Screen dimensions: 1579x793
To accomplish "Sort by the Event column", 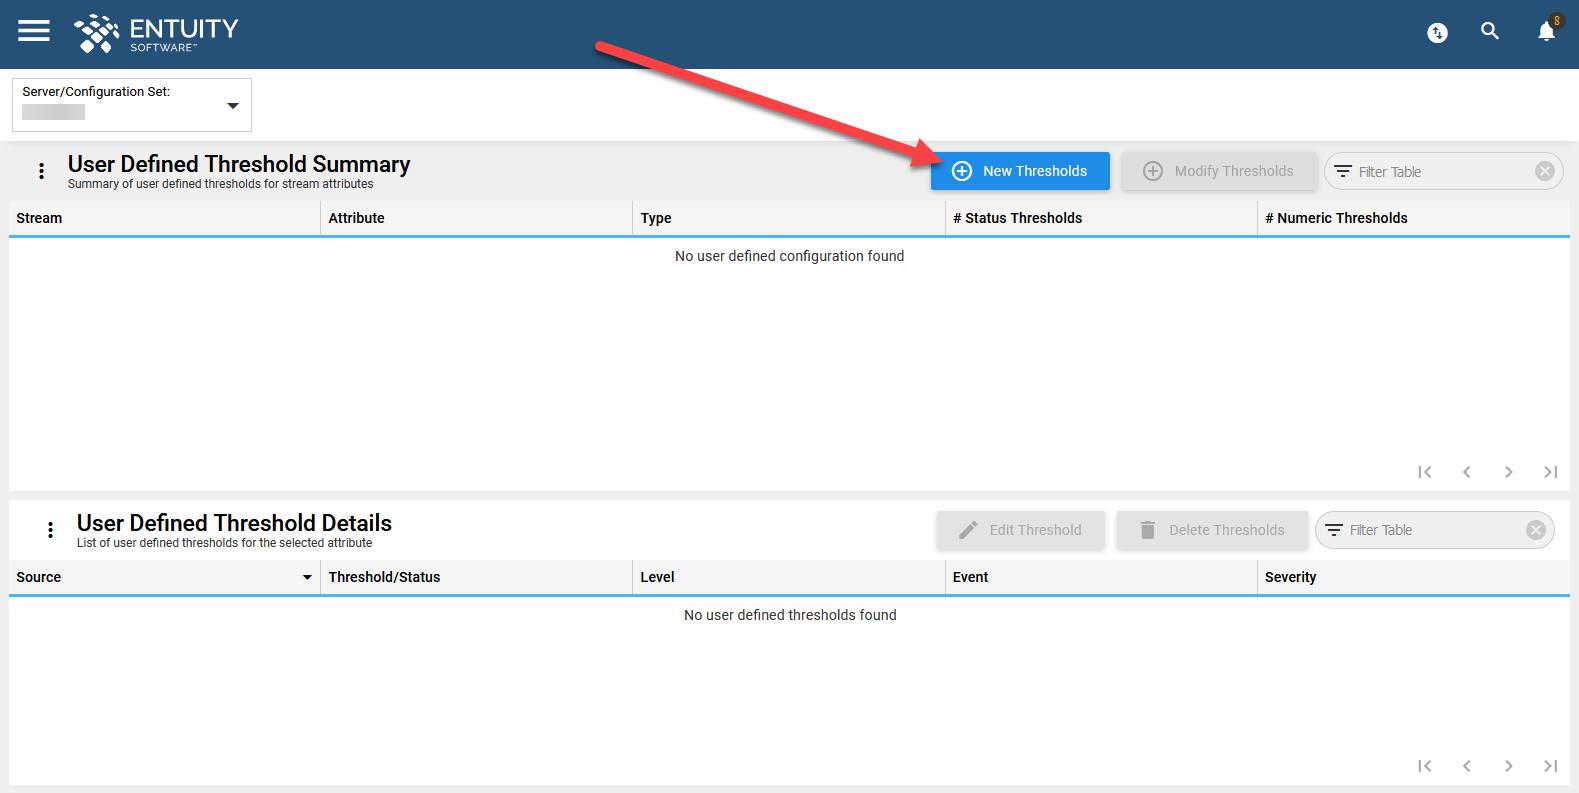I will click(x=1101, y=577).
